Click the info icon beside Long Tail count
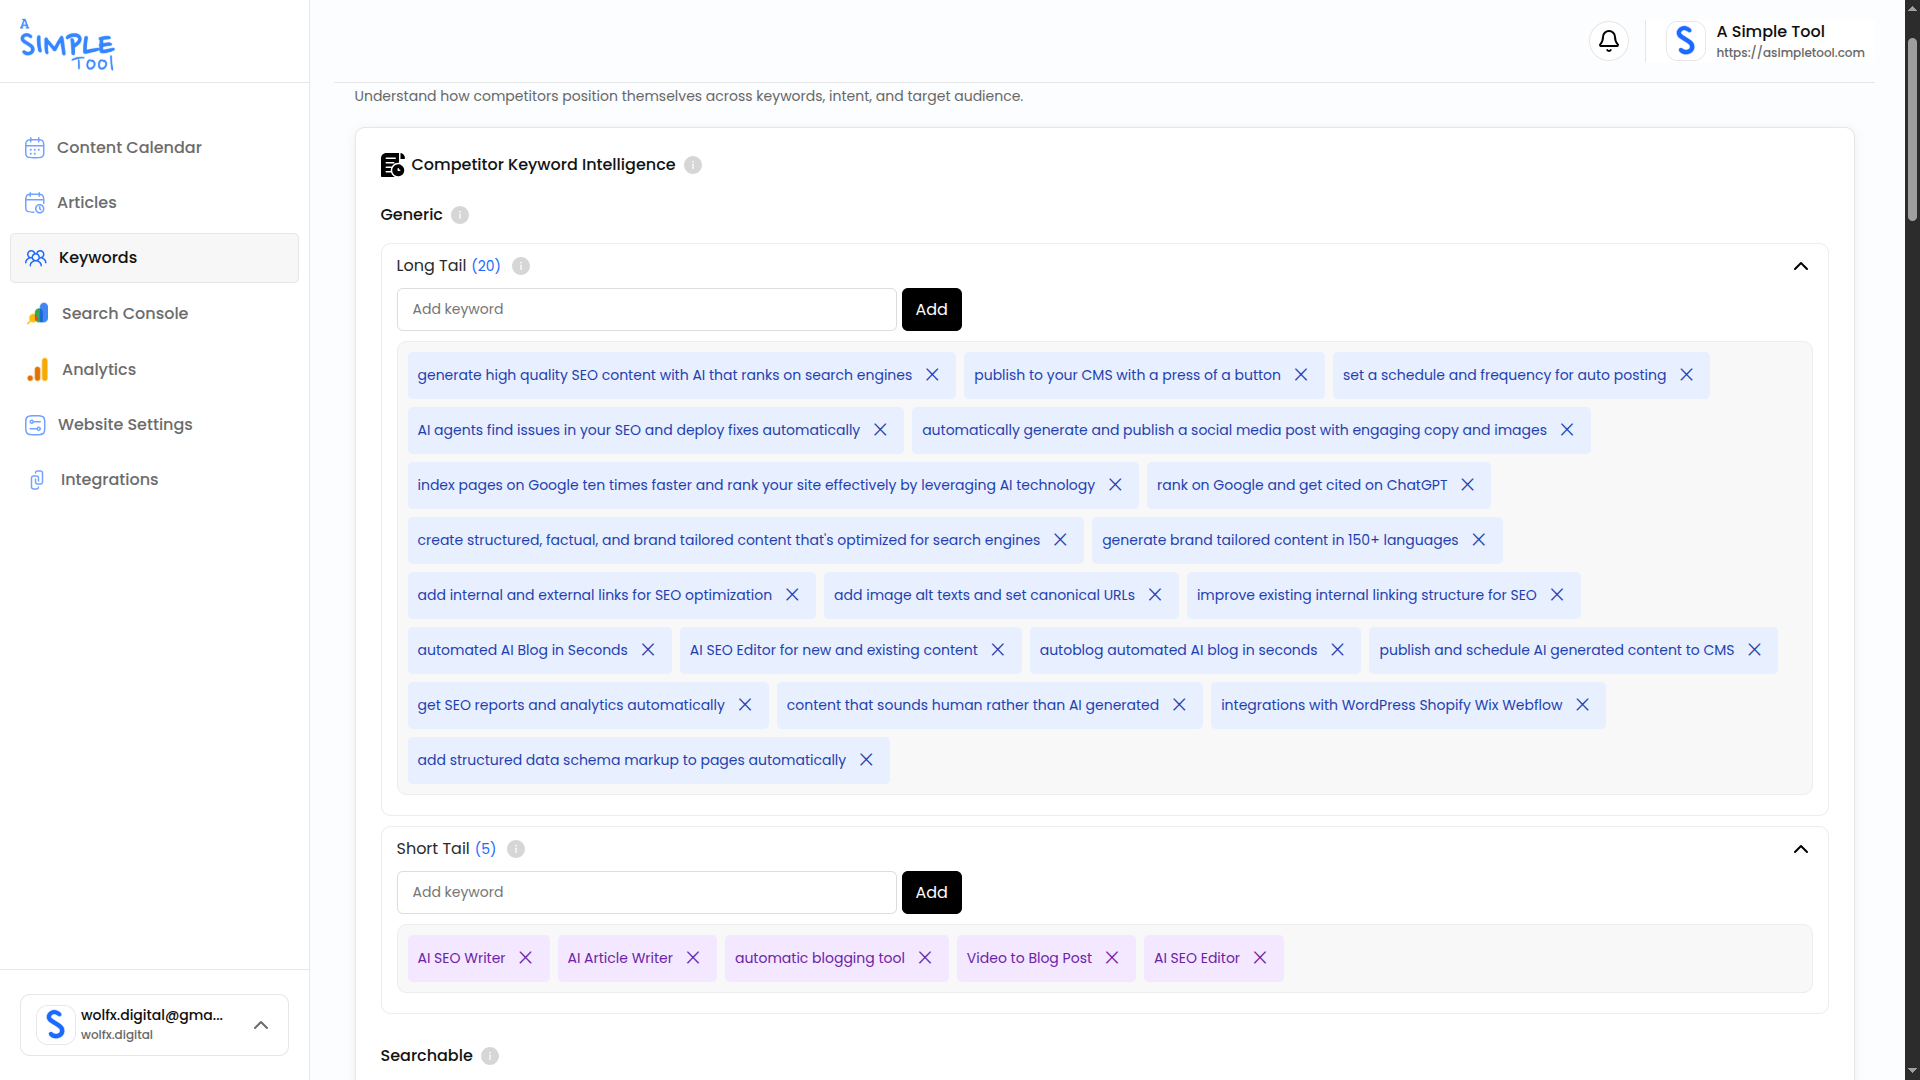Screen dimensions: 1920x1080 pyautogui.click(x=519, y=266)
